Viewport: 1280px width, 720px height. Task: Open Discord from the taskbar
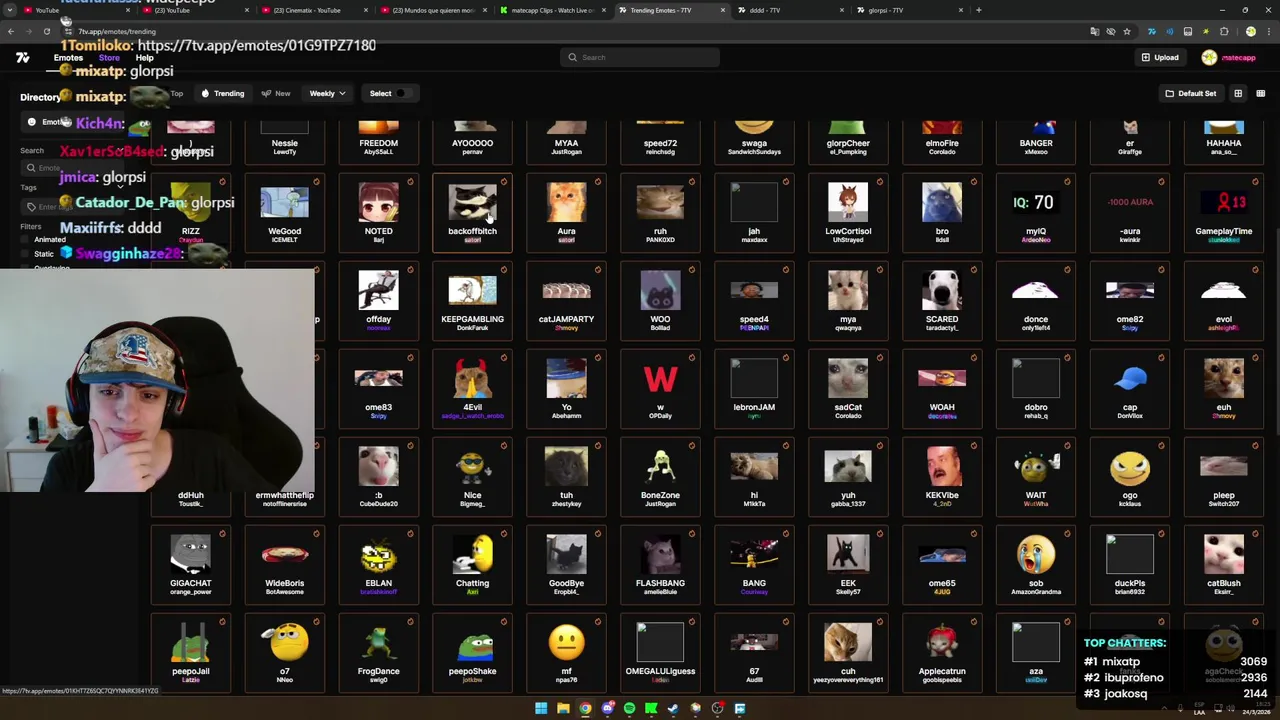[607, 708]
